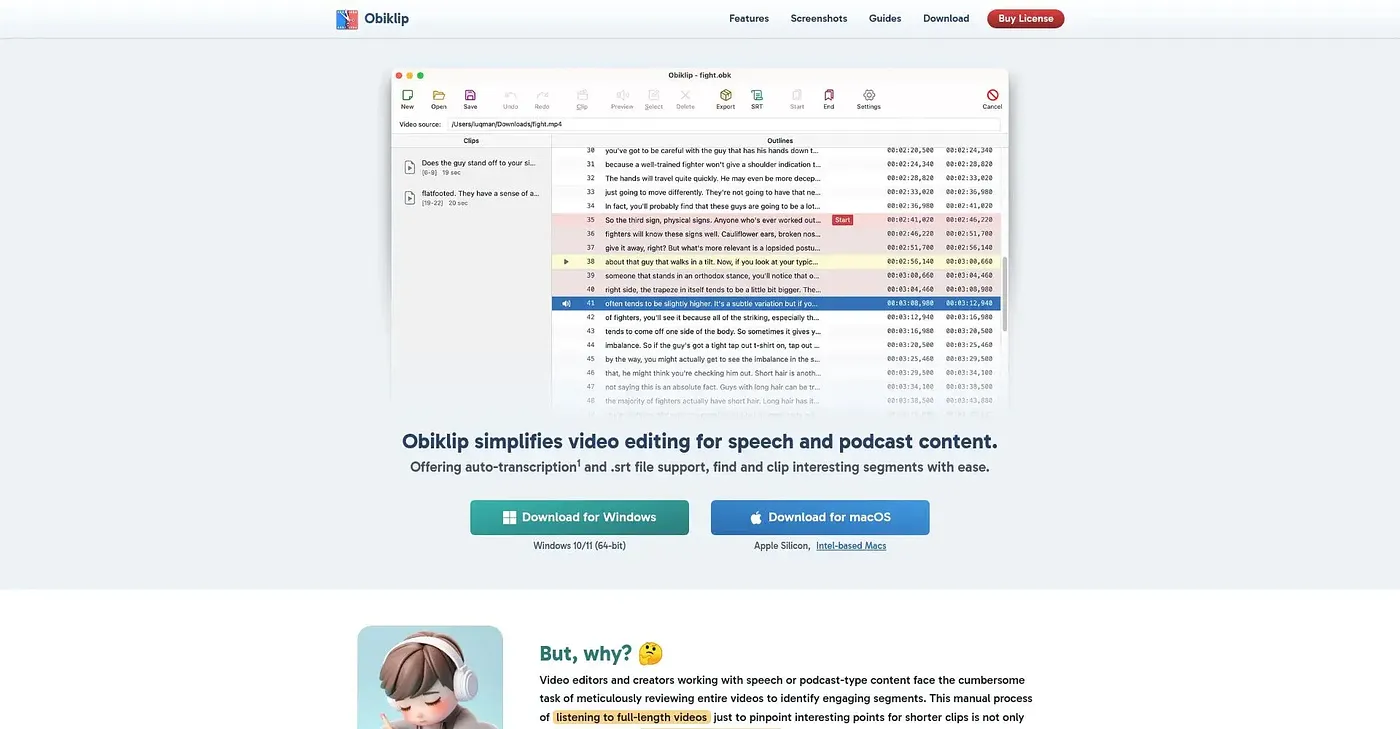Select outline row 38 'about that guy that walks in a tilt'
1400x729 pixels.
point(778,262)
